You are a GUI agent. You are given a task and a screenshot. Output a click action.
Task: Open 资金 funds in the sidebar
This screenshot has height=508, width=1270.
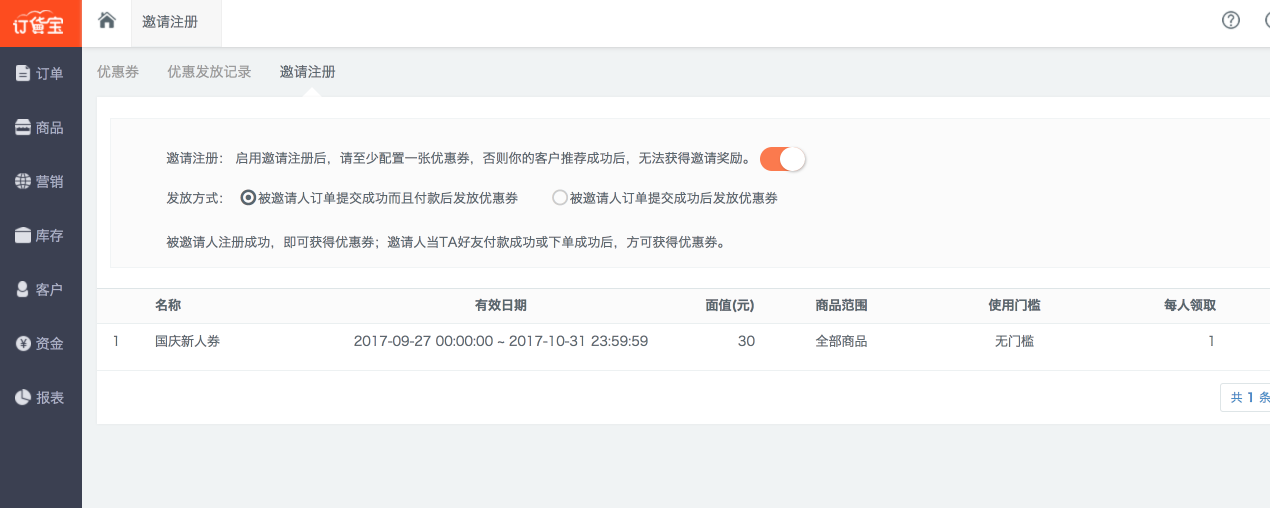point(40,344)
